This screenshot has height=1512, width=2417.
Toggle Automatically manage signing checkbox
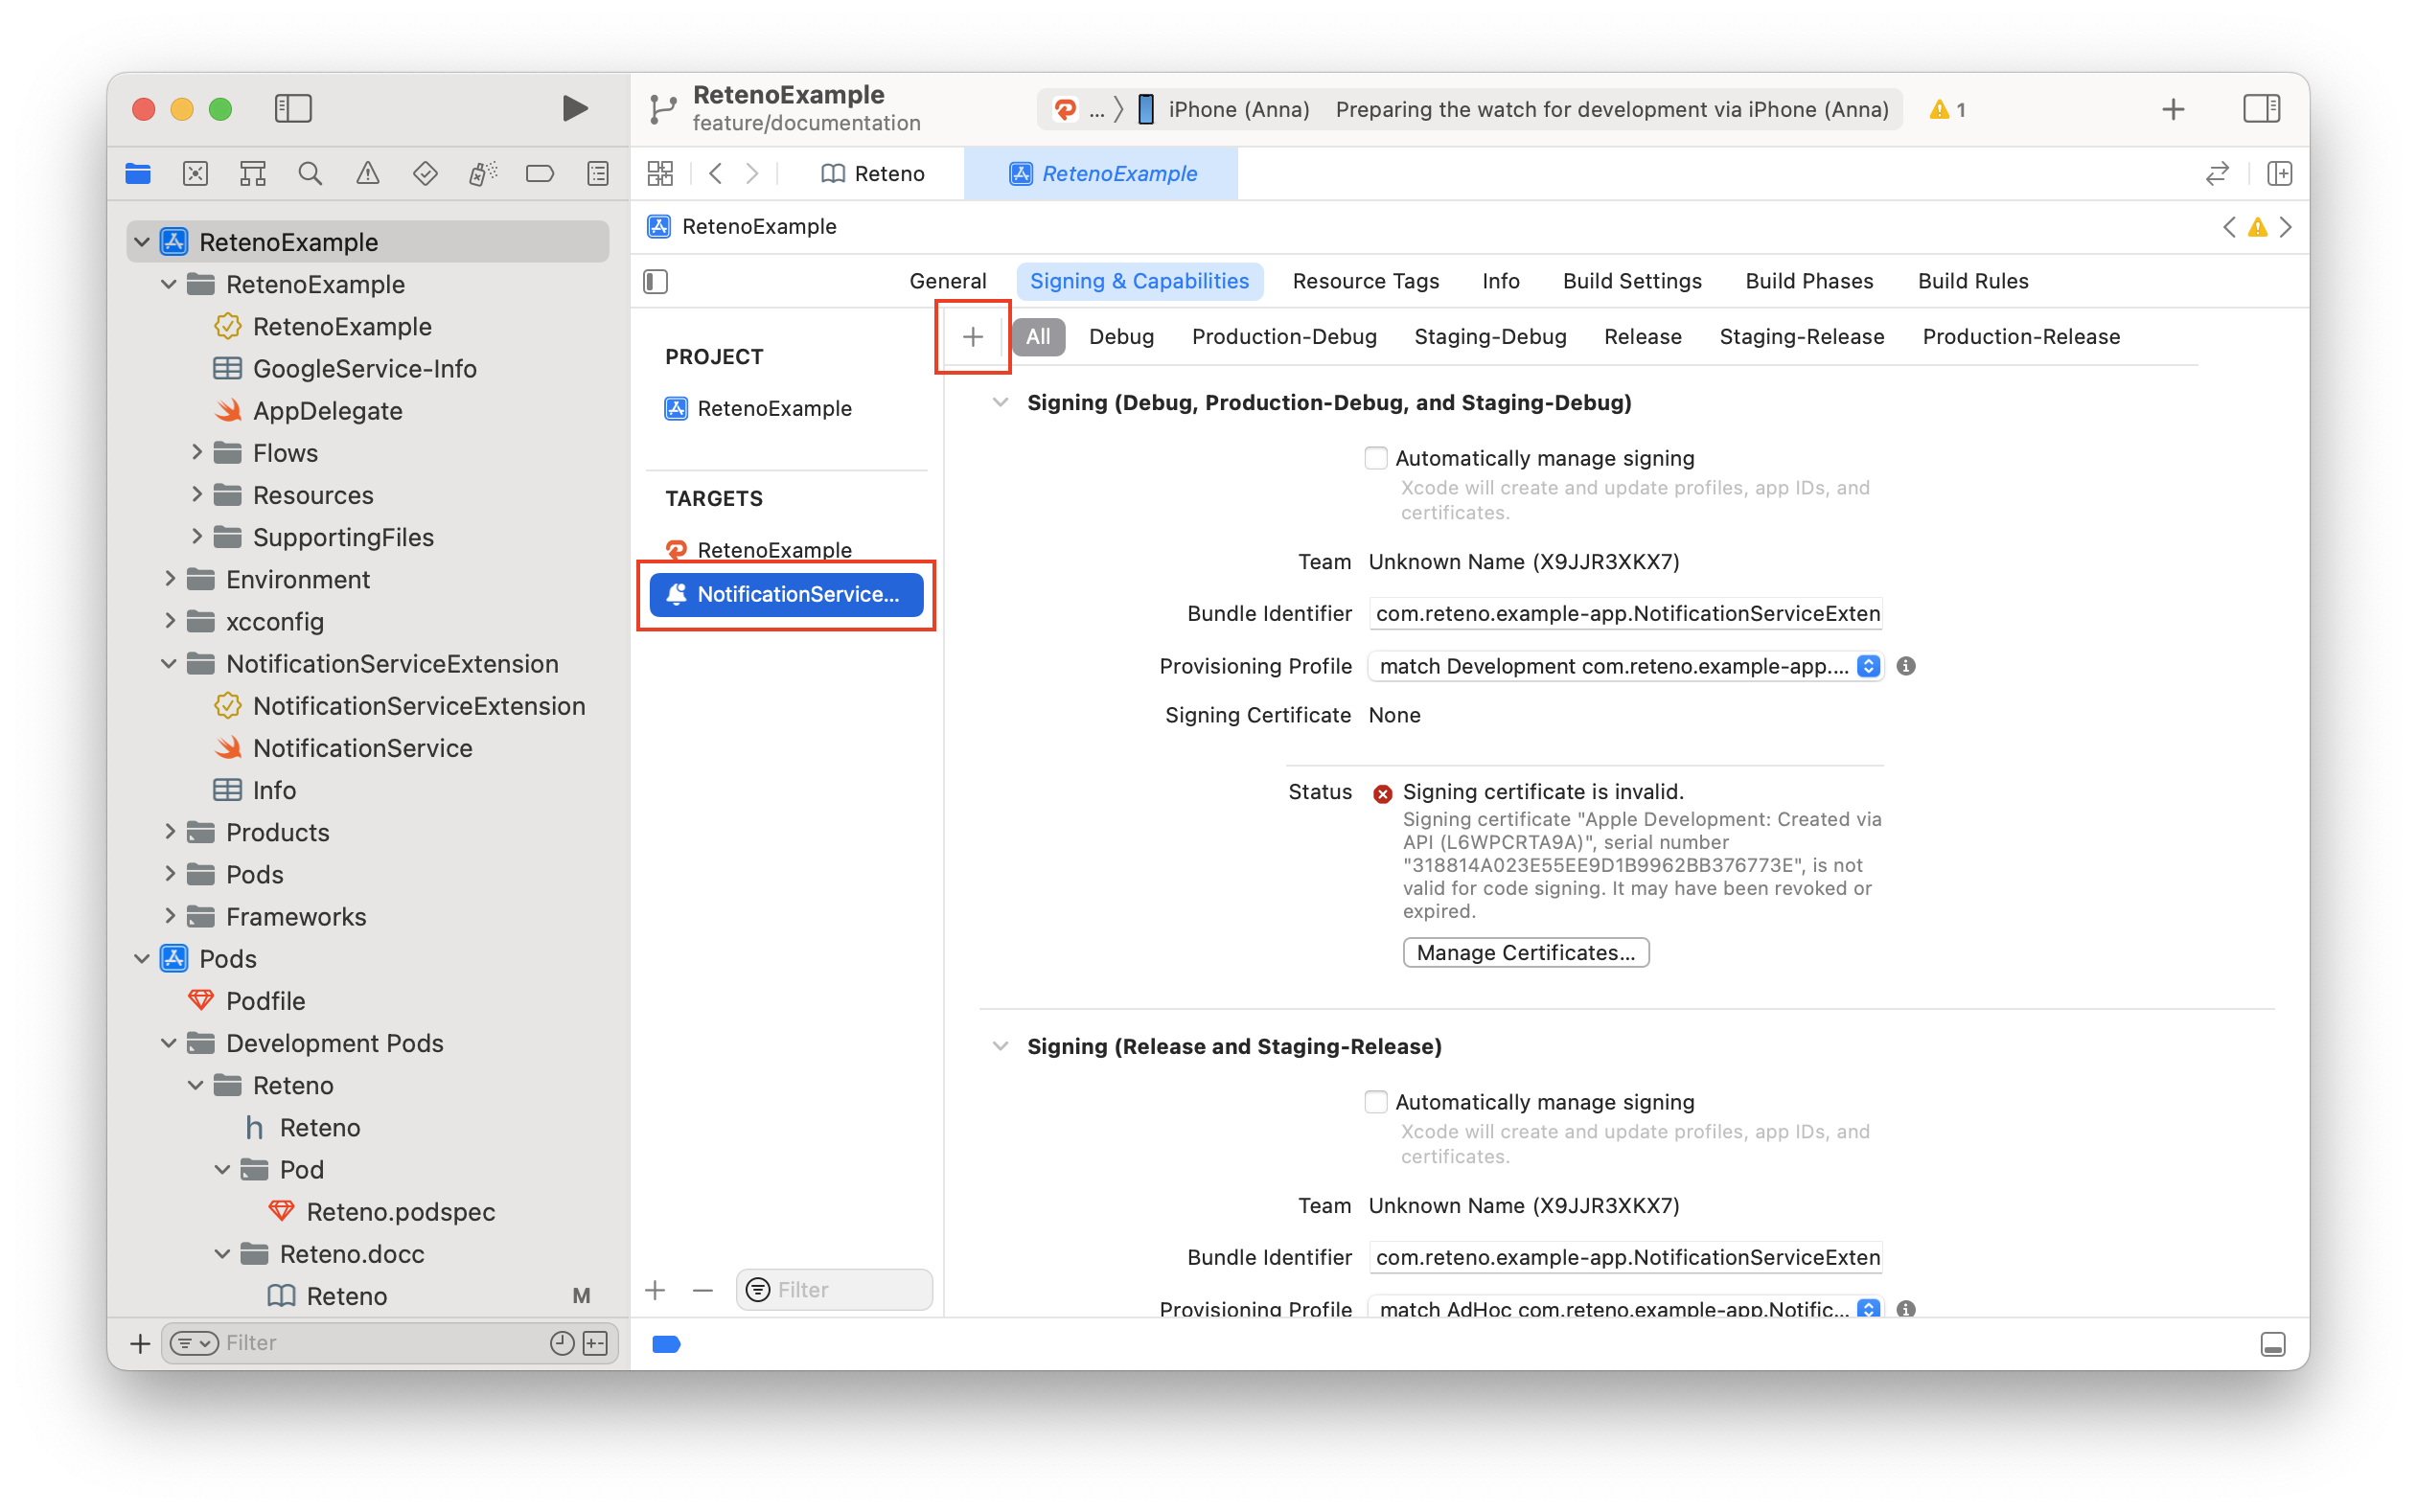point(1375,456)
